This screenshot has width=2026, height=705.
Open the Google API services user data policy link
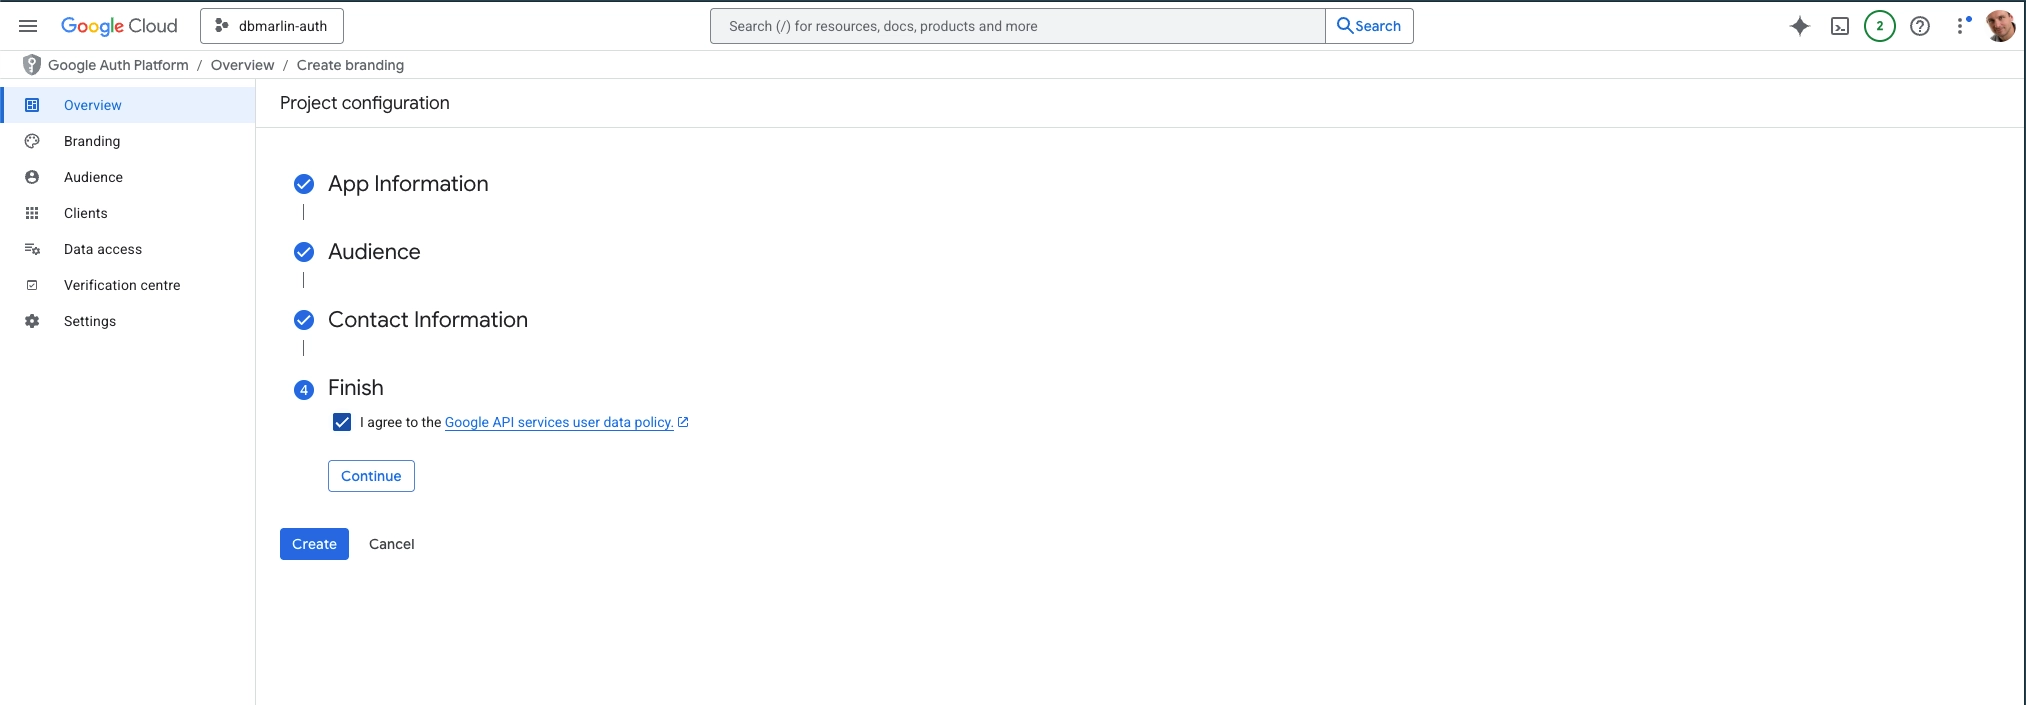point(558,422)
